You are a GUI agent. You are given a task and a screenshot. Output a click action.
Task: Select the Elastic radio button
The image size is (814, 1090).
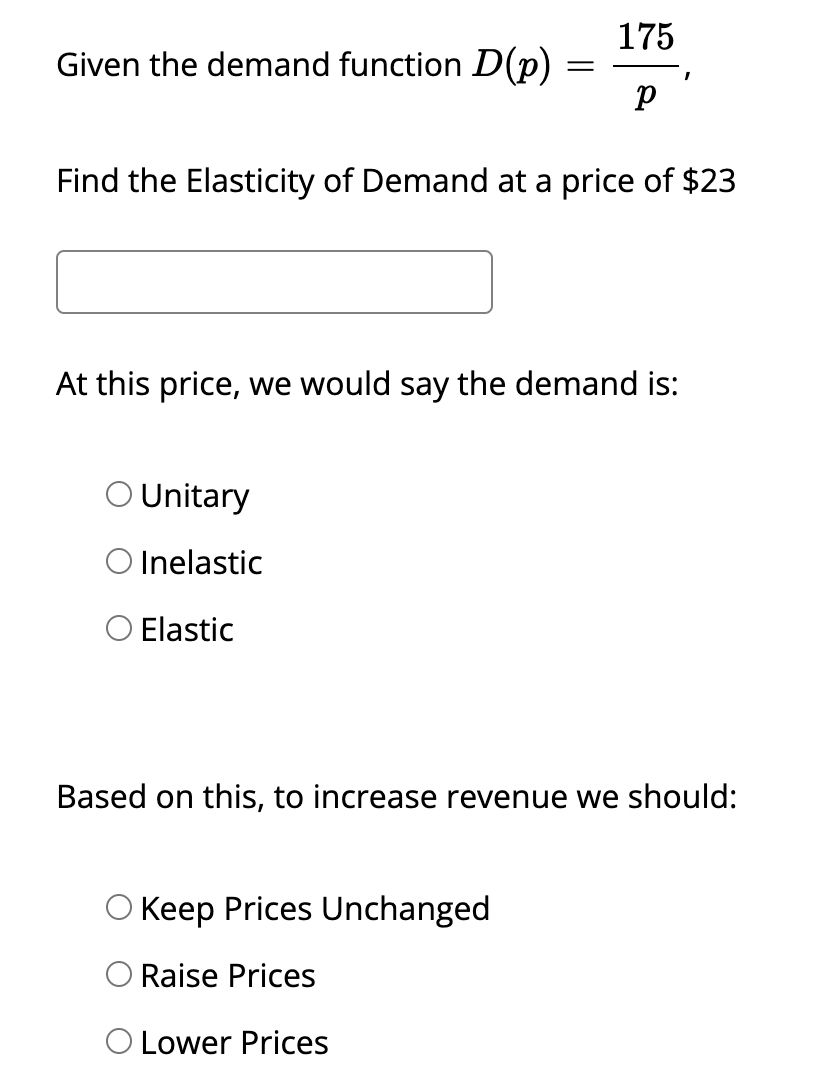click(121, 627)
